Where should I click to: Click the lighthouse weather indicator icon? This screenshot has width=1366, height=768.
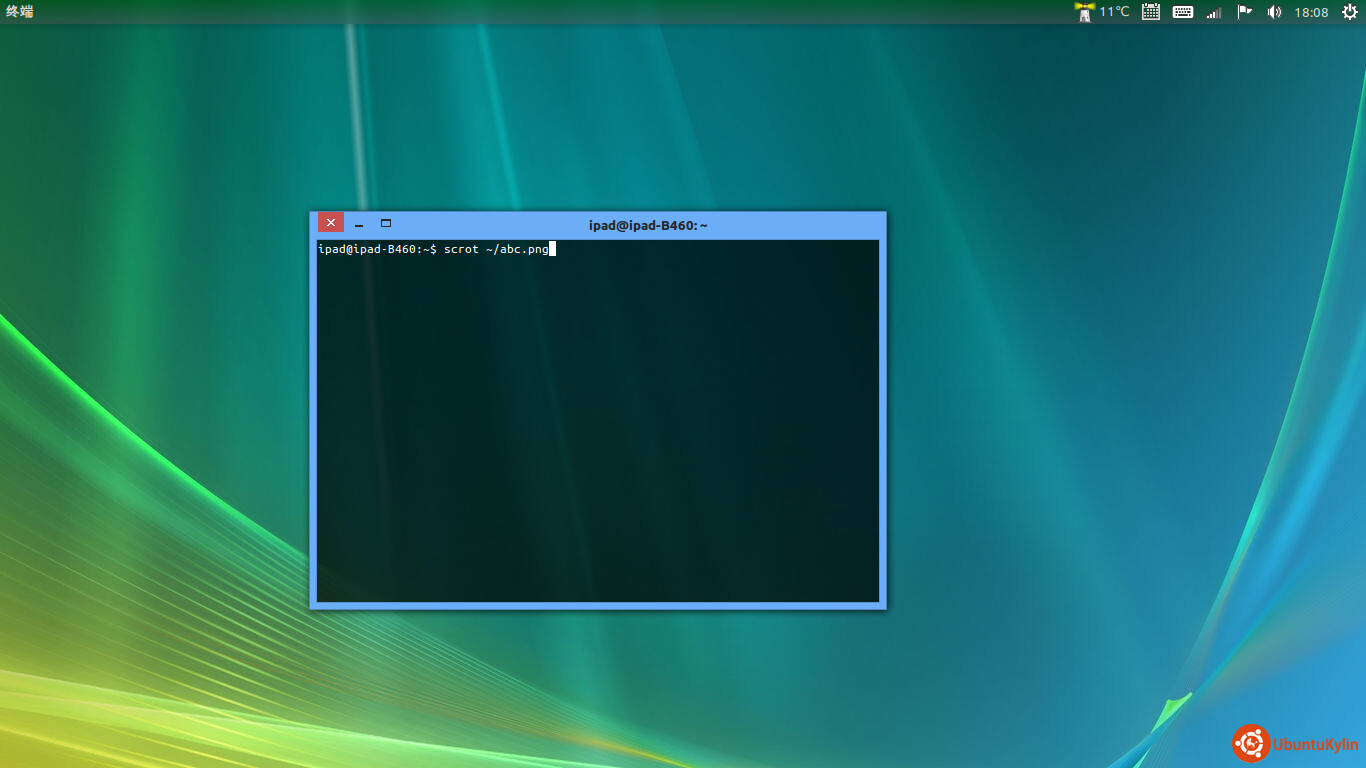[1084, 12]
